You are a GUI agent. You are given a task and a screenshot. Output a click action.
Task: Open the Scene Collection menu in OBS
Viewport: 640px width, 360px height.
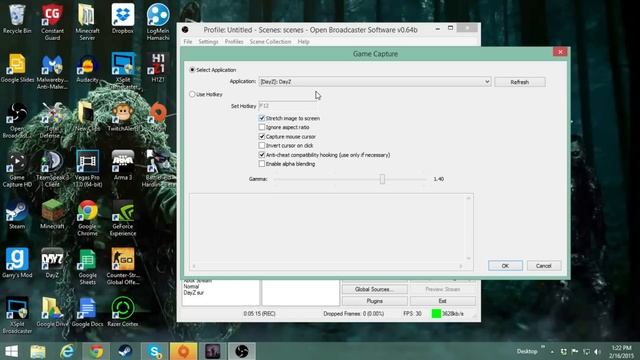click(x=270, y=42)
